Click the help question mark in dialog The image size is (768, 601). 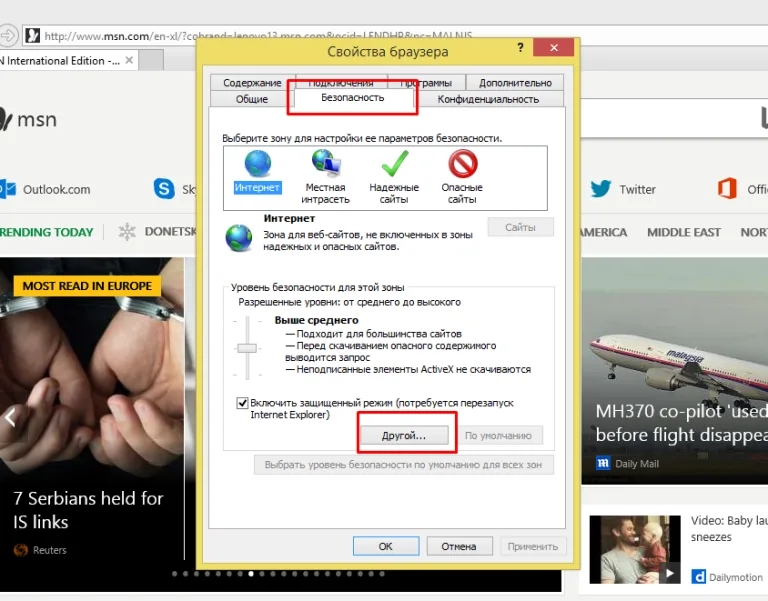(520, 47)
